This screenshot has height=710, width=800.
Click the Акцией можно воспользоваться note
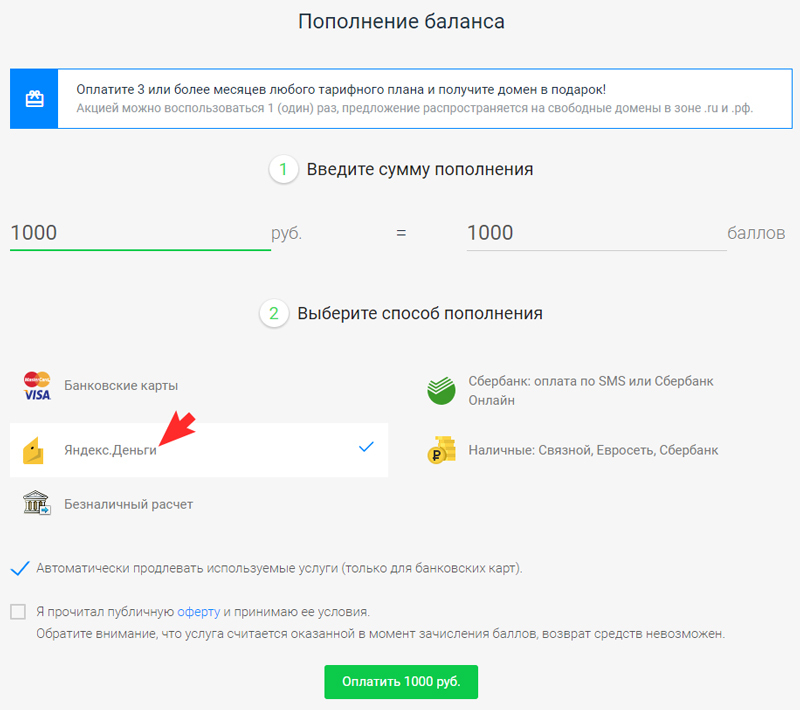[415, 108]
